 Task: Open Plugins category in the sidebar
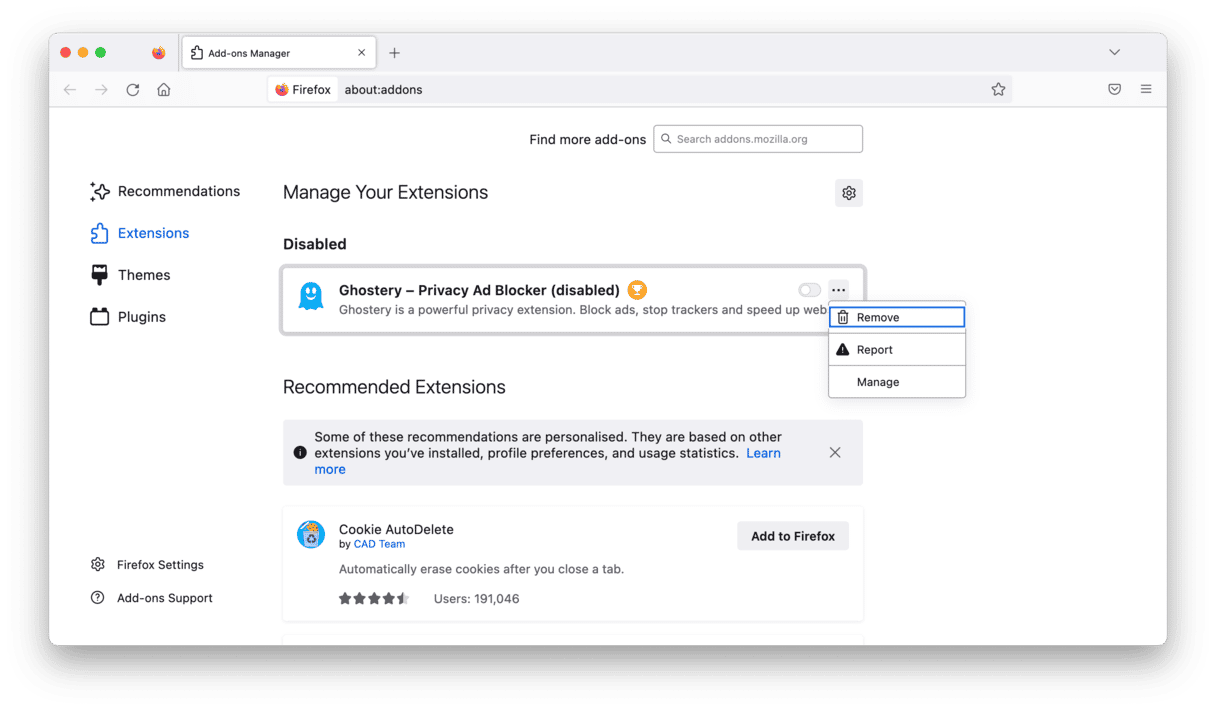click(x=128, y=317)
